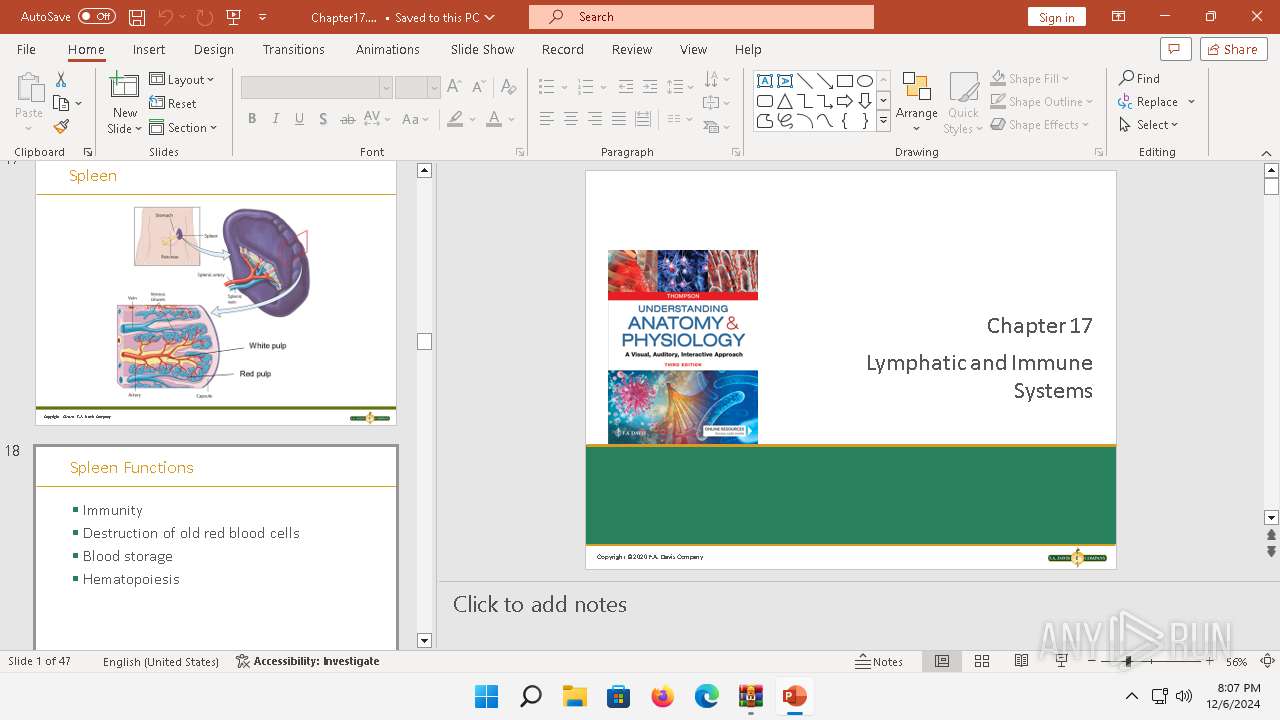
Task: Expand the font size dropdown
Action: pyautogui.click(x=434, y=87)
